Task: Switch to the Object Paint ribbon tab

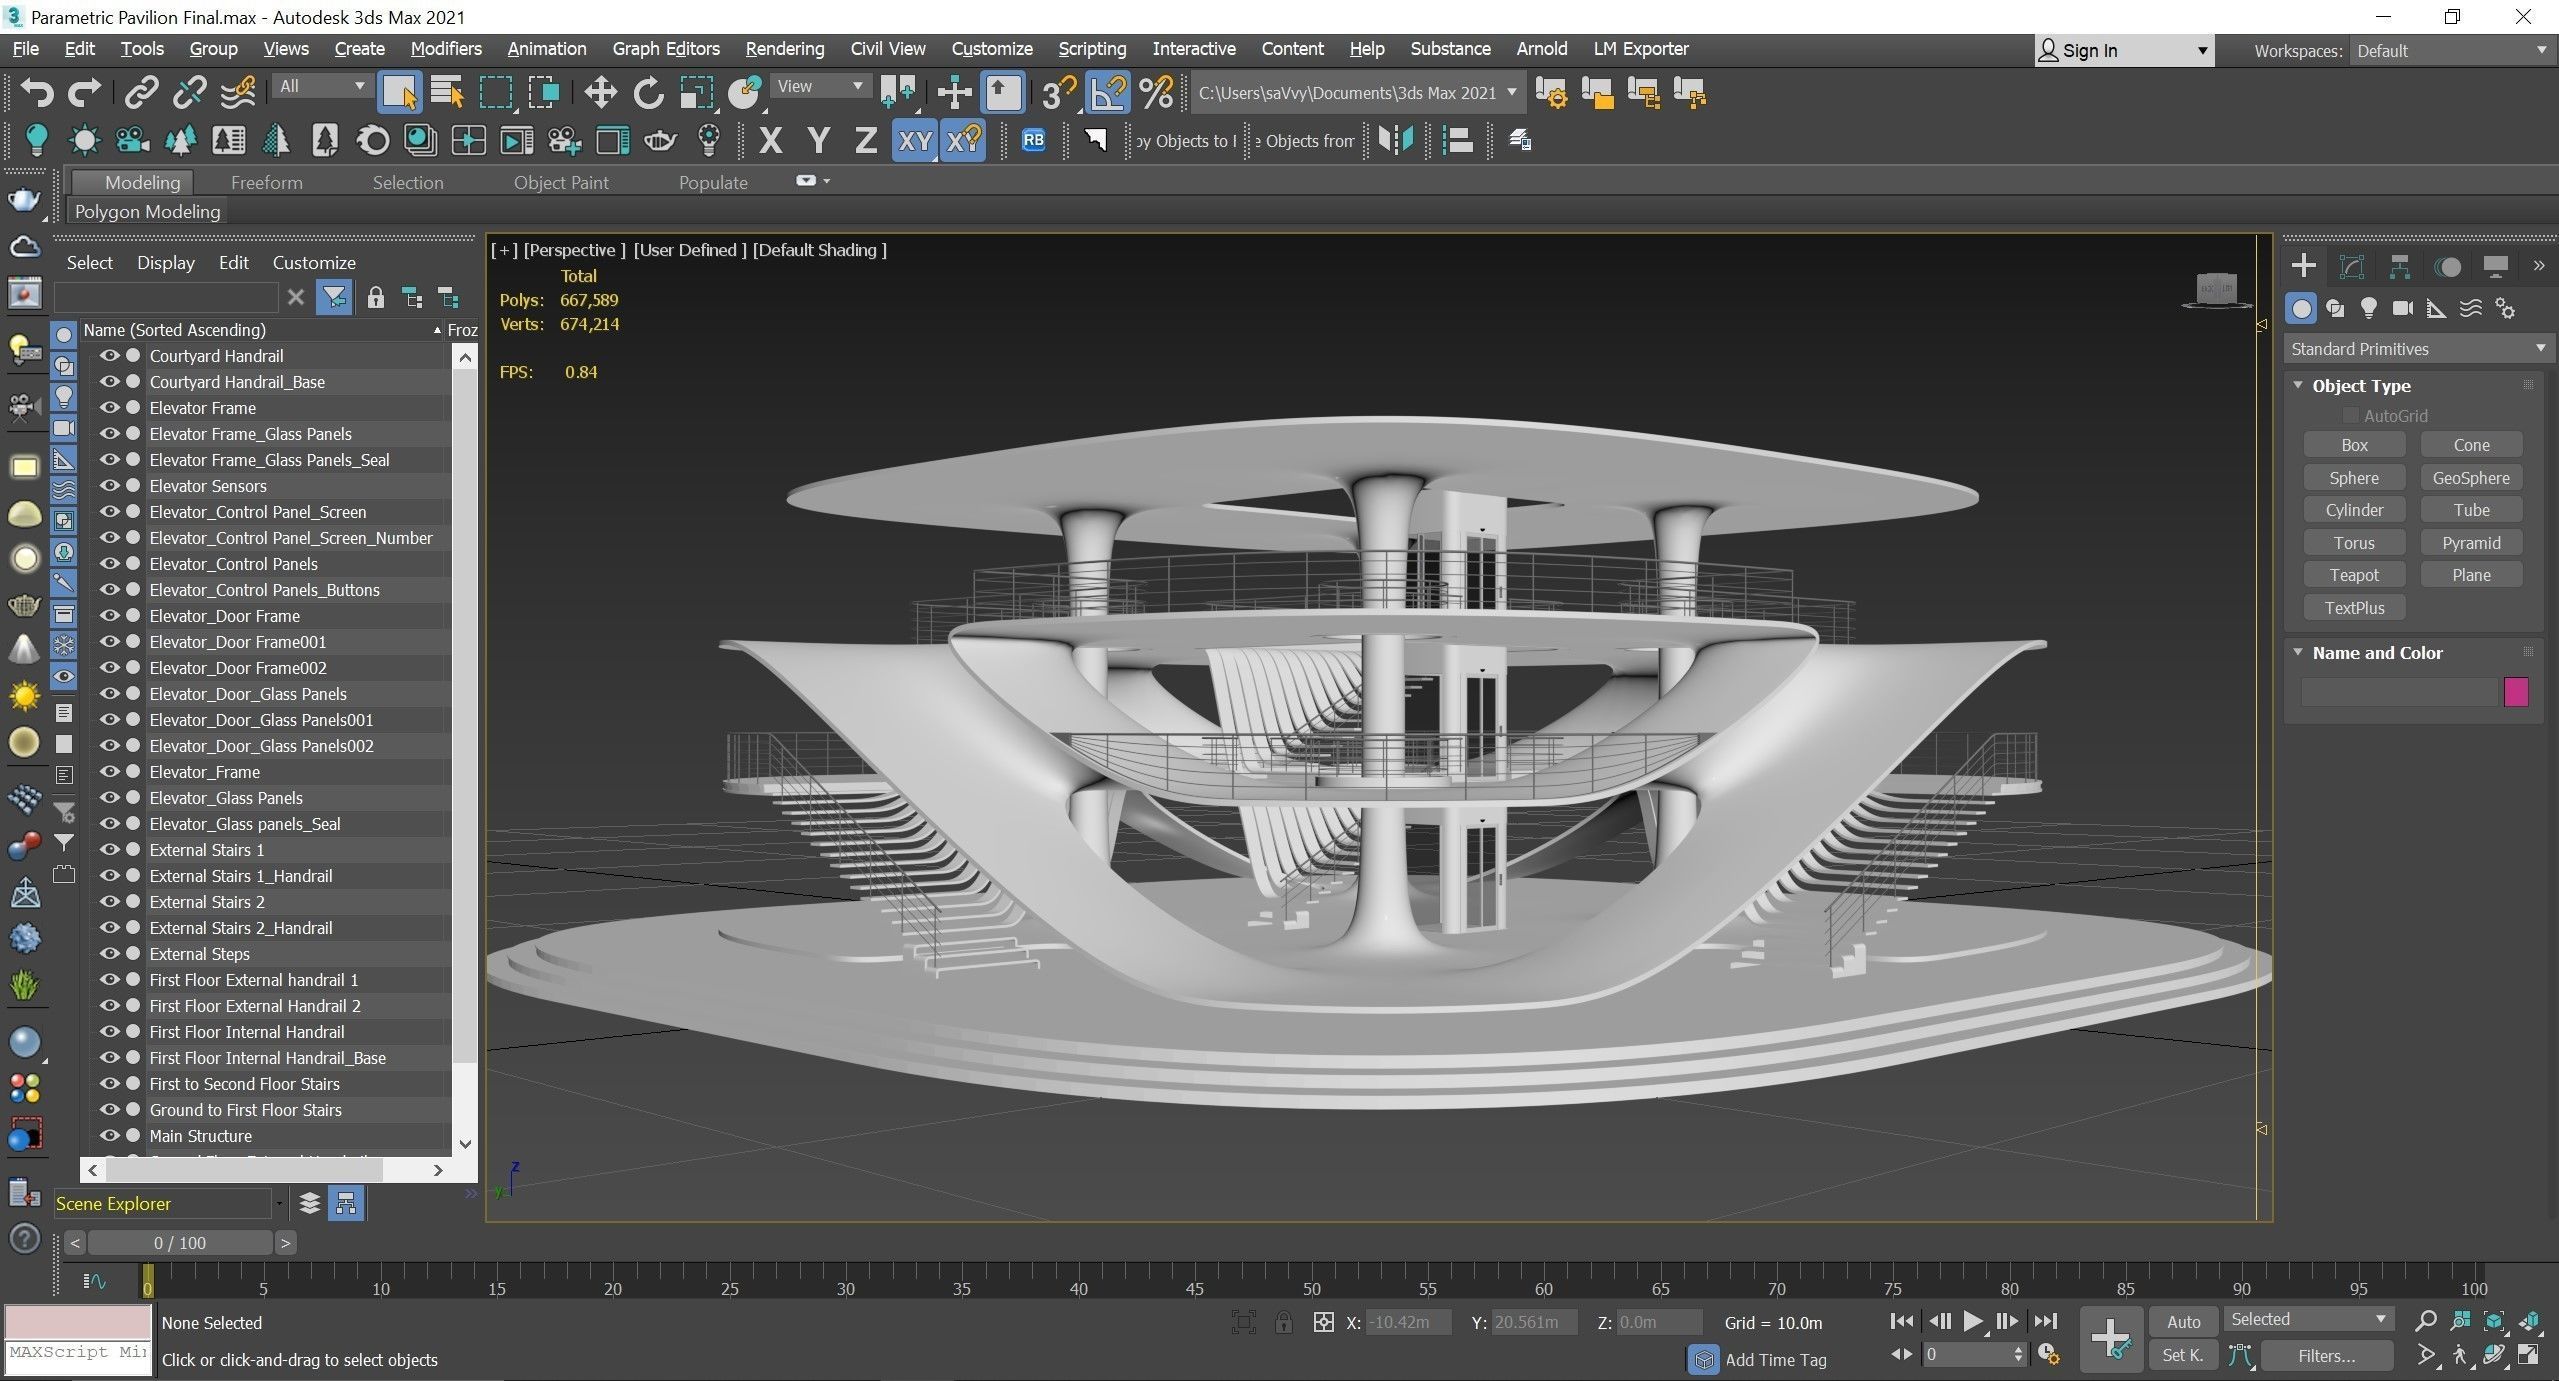Action: pos(561,182)
